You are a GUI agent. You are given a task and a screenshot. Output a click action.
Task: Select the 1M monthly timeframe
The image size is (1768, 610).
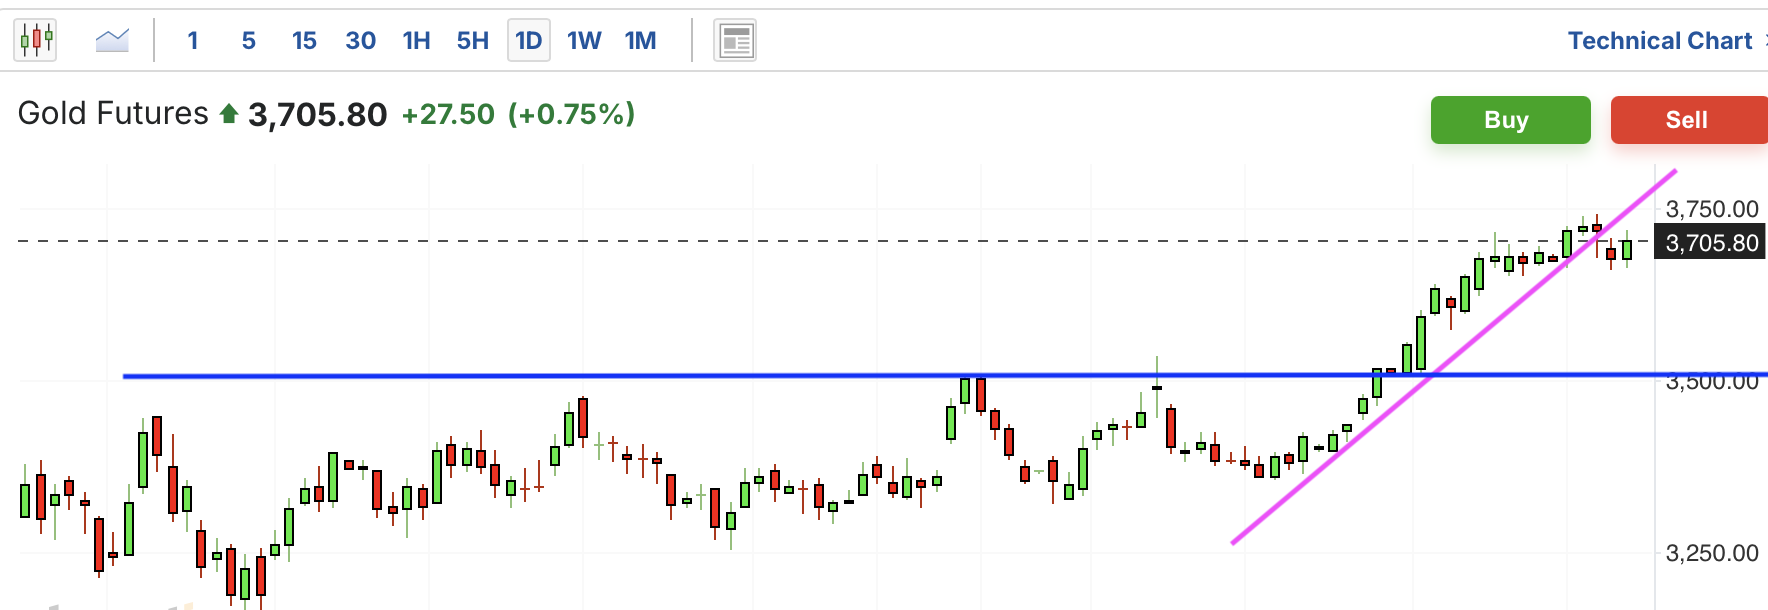(x=641, y=41)
